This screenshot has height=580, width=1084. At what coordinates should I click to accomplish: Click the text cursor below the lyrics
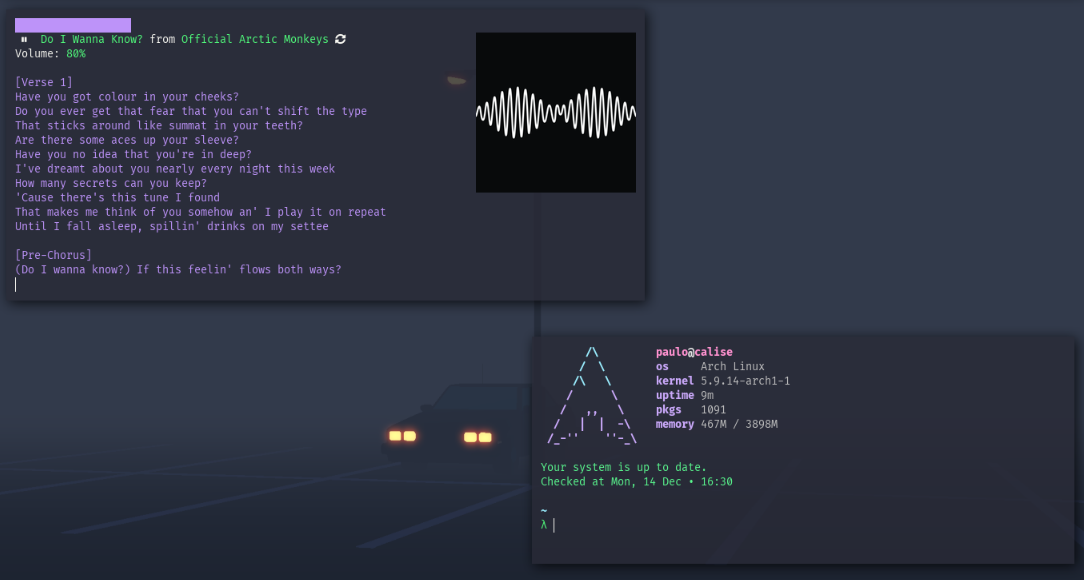16,284
